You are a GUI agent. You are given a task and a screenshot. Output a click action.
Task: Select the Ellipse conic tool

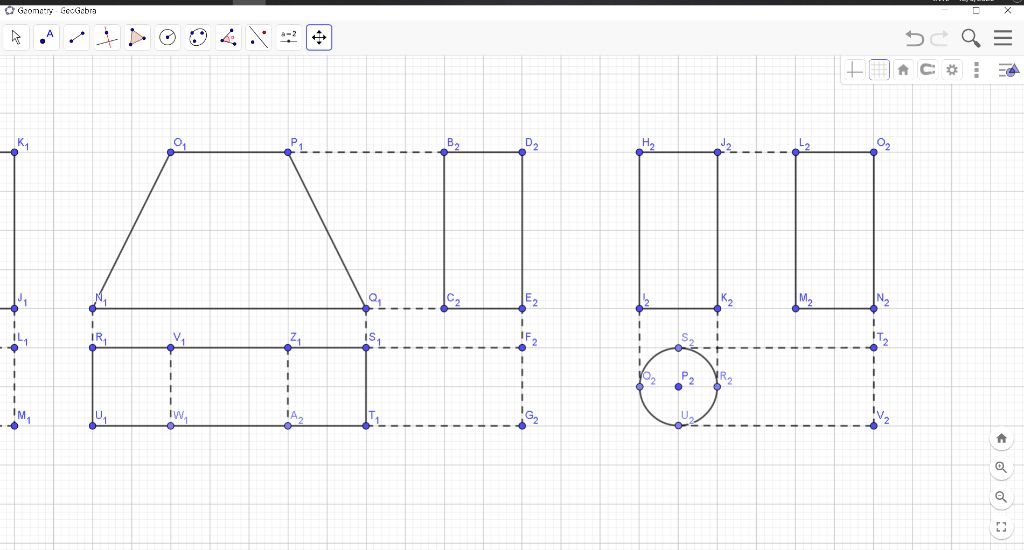coord(198,37)
